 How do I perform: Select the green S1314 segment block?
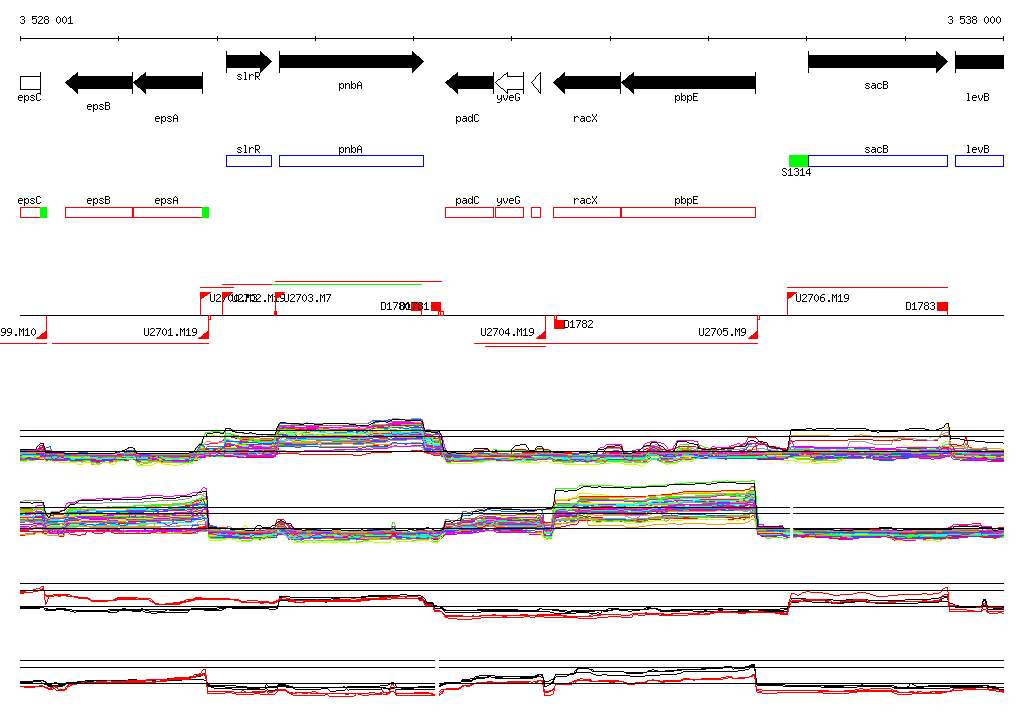point(799,161)
